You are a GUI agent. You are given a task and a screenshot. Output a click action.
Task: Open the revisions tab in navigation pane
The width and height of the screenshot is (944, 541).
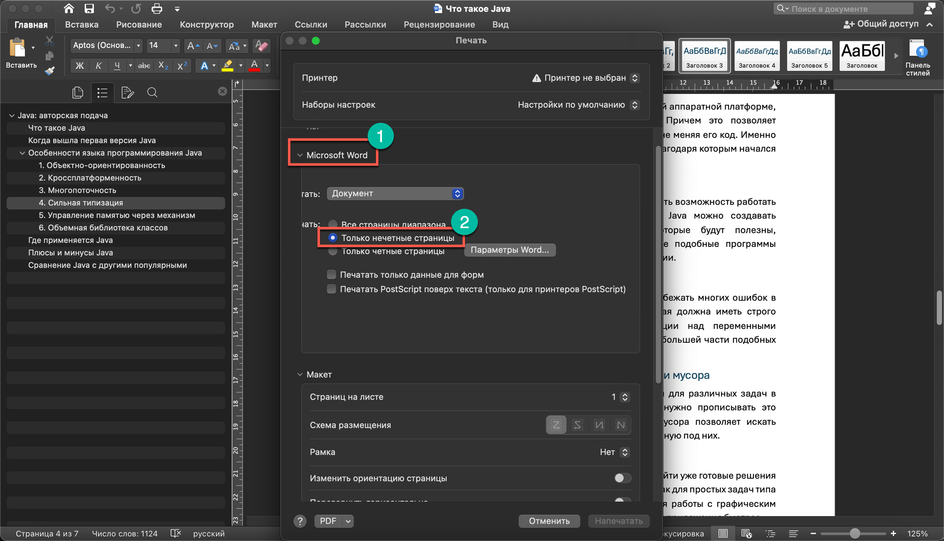click(127, 92)
